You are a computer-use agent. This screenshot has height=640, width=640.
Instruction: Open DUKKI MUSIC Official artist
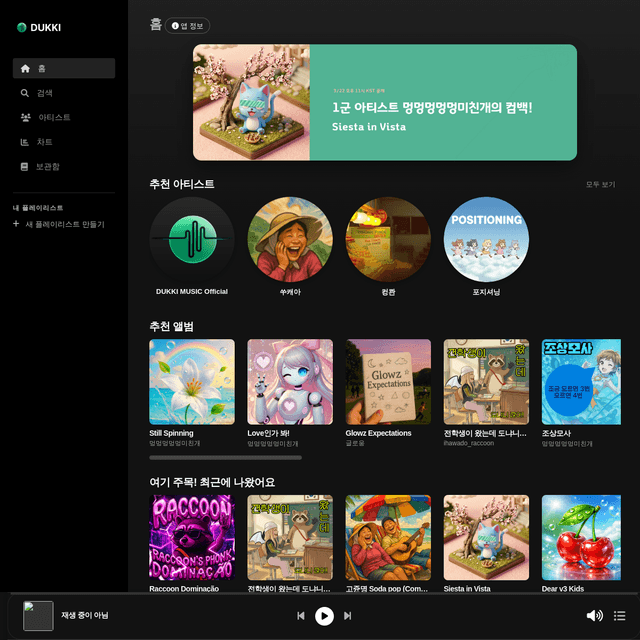[x=192, y=239]
